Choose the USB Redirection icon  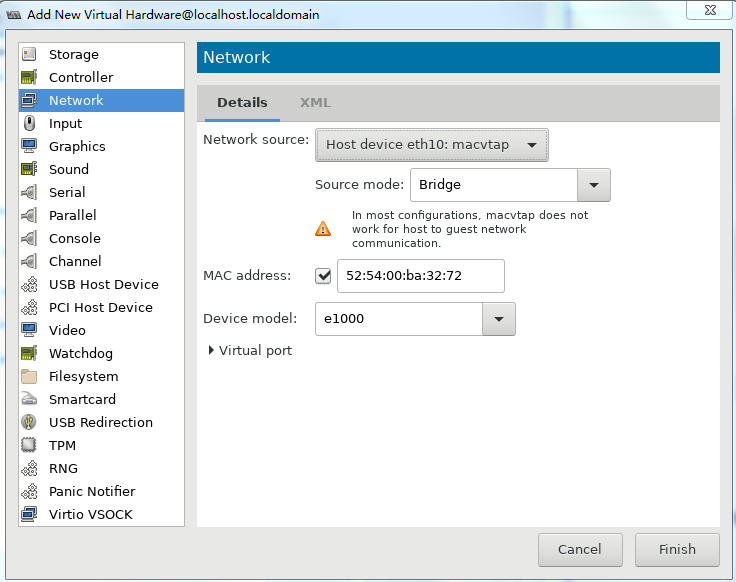[x=29, y=422]
